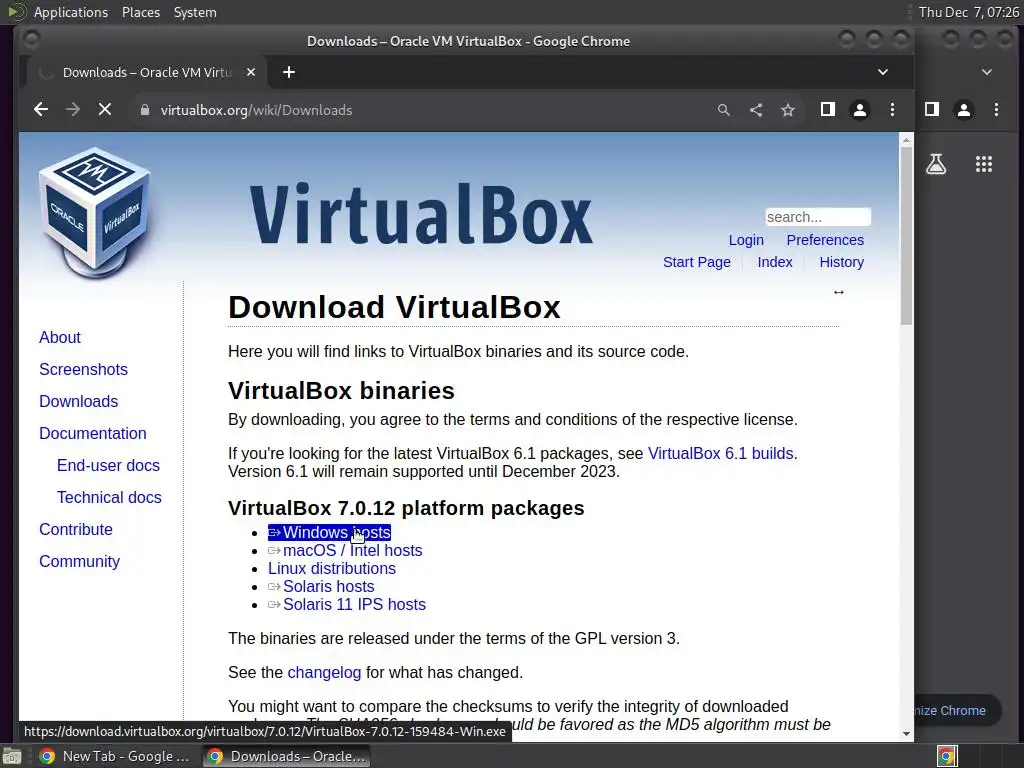The height and width of the screenshot is (768, 1024).
Task: Switch to Downloads – Oracle taskbar window
Action: tap(287, 756)
